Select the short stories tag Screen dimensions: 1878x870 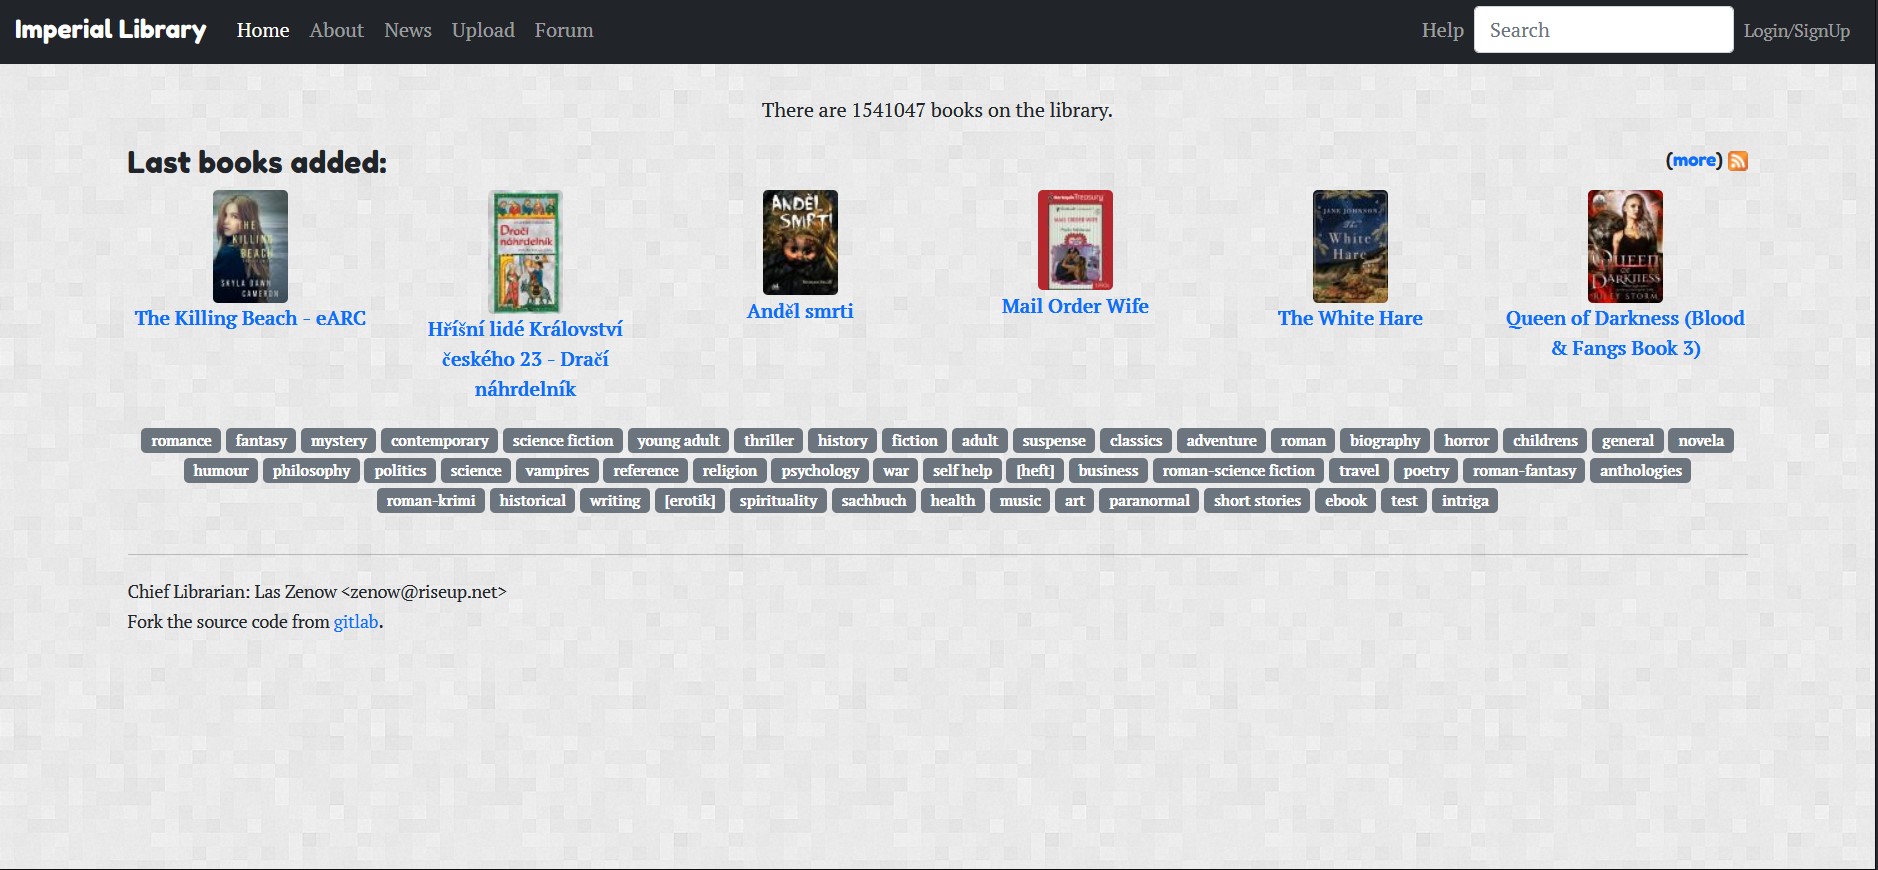coord(1257,501)
